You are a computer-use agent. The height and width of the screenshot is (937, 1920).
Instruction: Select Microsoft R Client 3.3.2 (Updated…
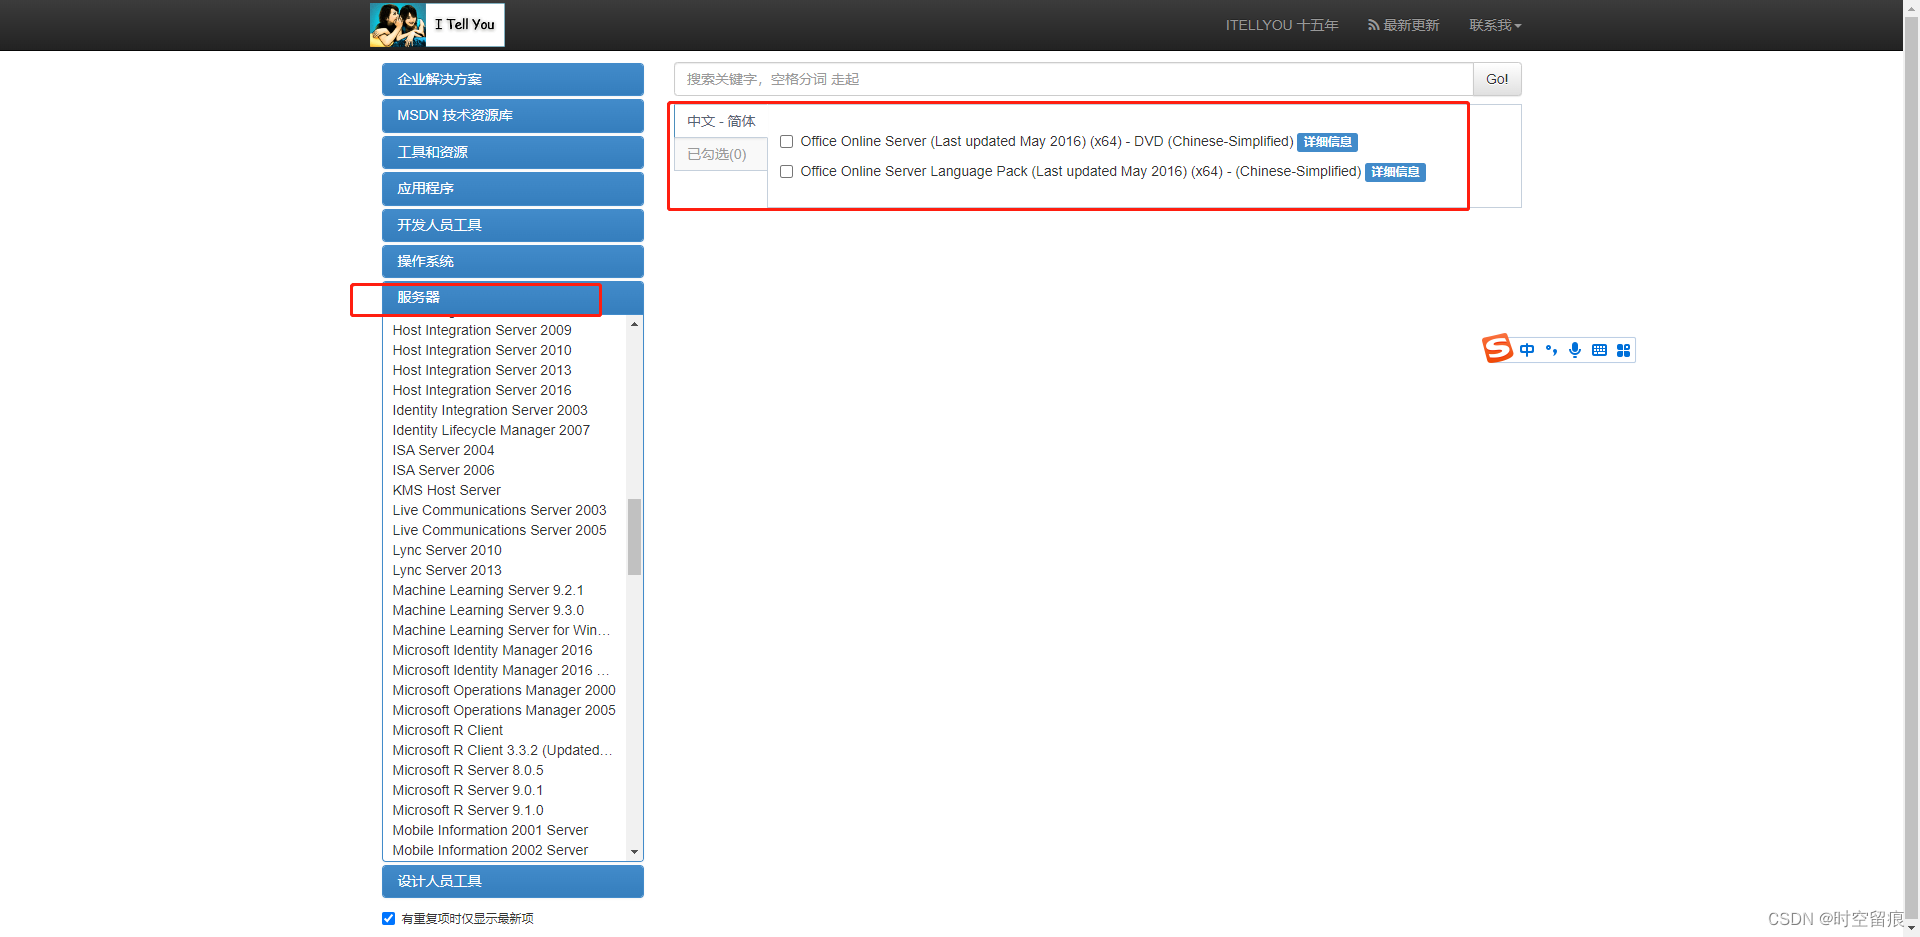coord(502,750)
